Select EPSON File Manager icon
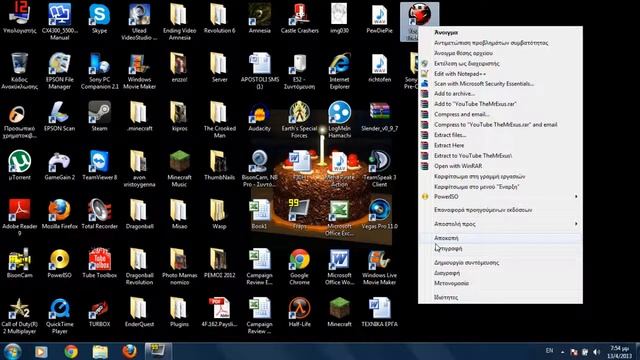Image resolution: width=640 pixels, height=360 pixels. pyautogui.click(x=60, y=64)
